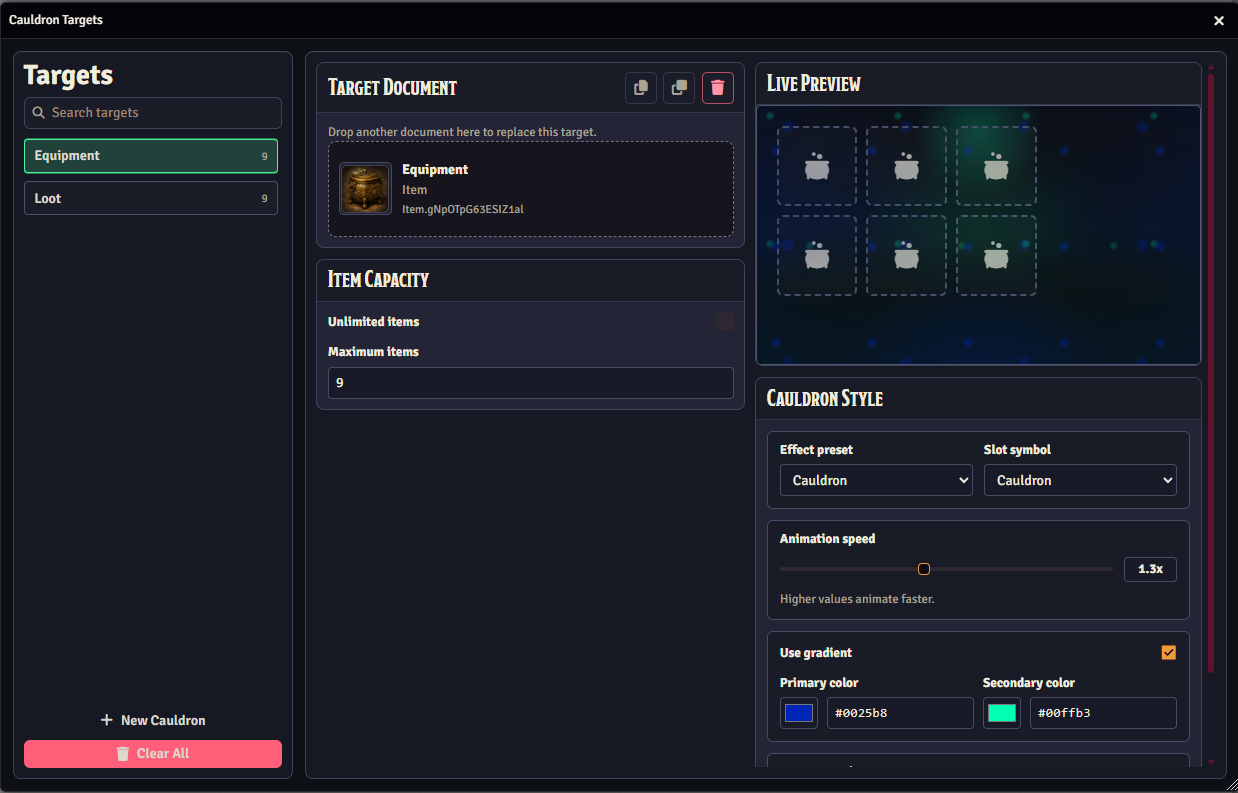Uncheck the Use gradient checkbox
1238x793 pixels.
tap(1168, 653)
